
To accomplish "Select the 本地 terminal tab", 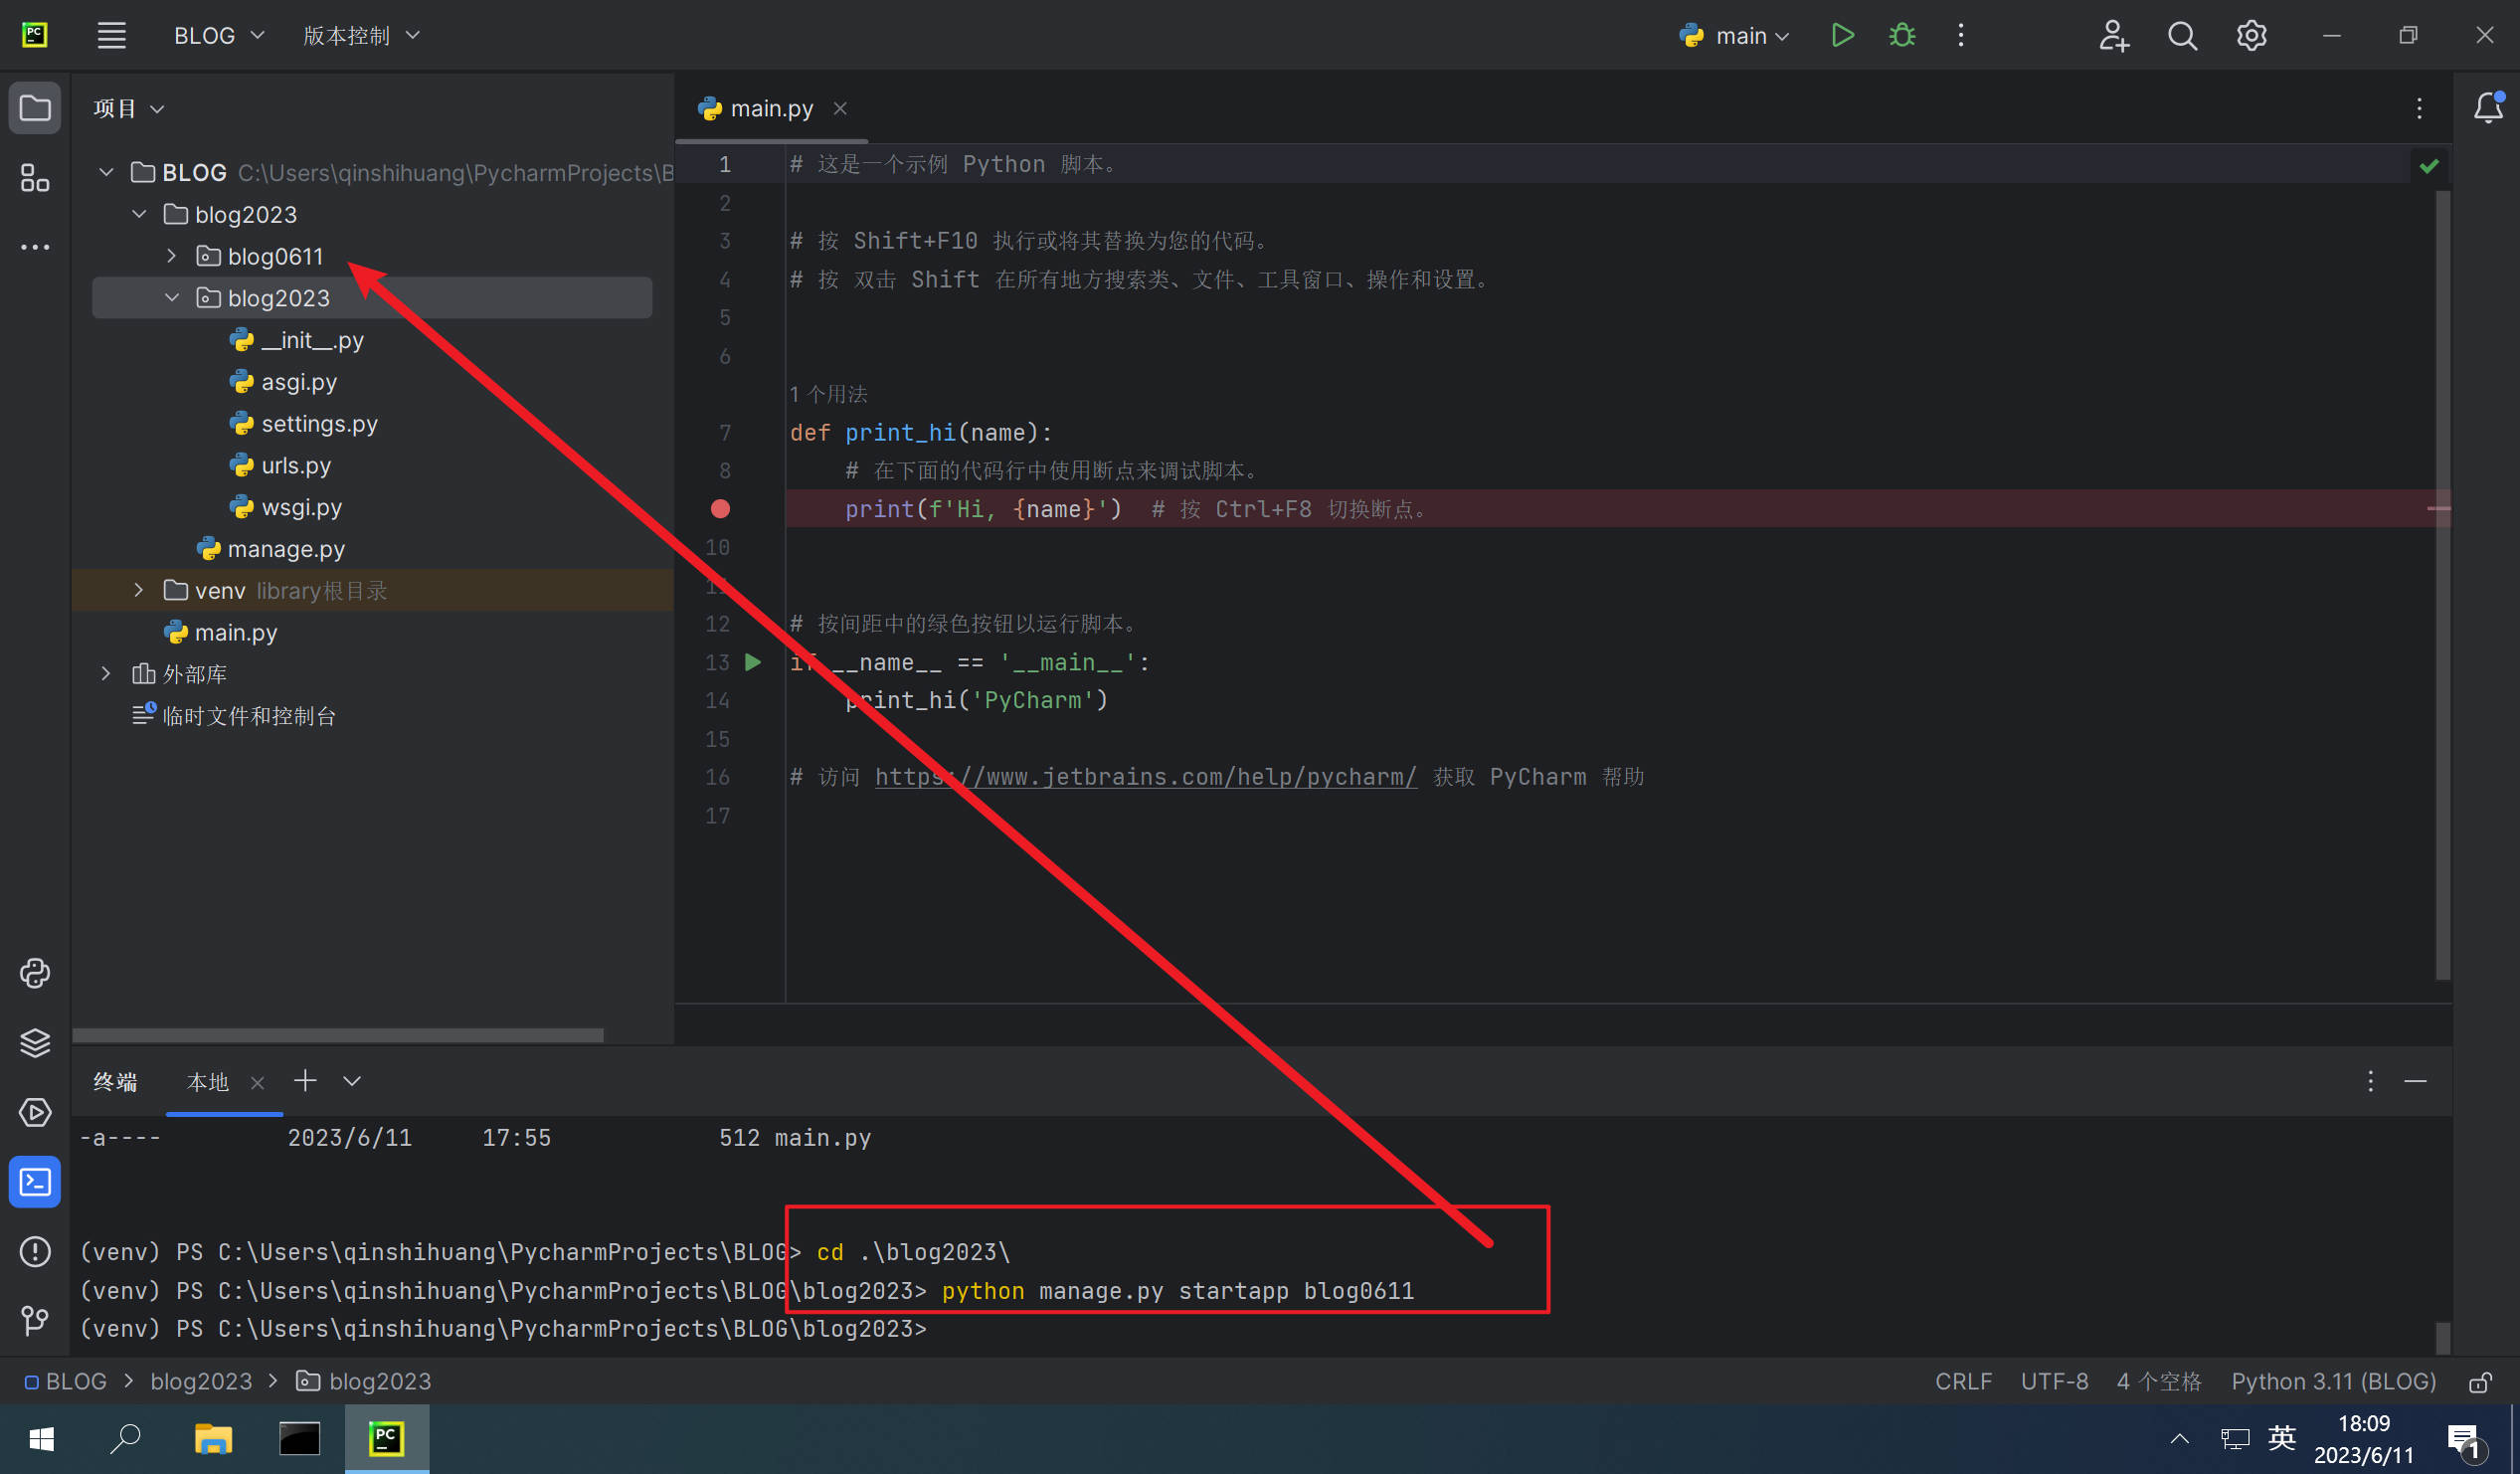I will click(x=208, y=1082).
